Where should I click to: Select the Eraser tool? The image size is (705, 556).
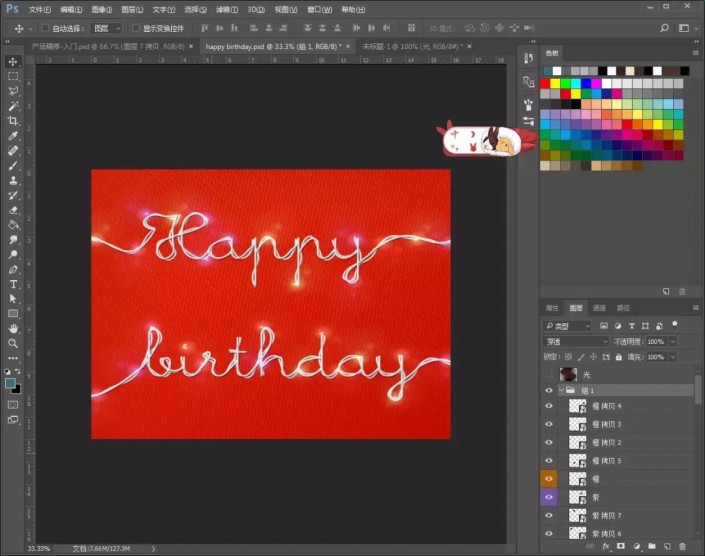[13, 210]
